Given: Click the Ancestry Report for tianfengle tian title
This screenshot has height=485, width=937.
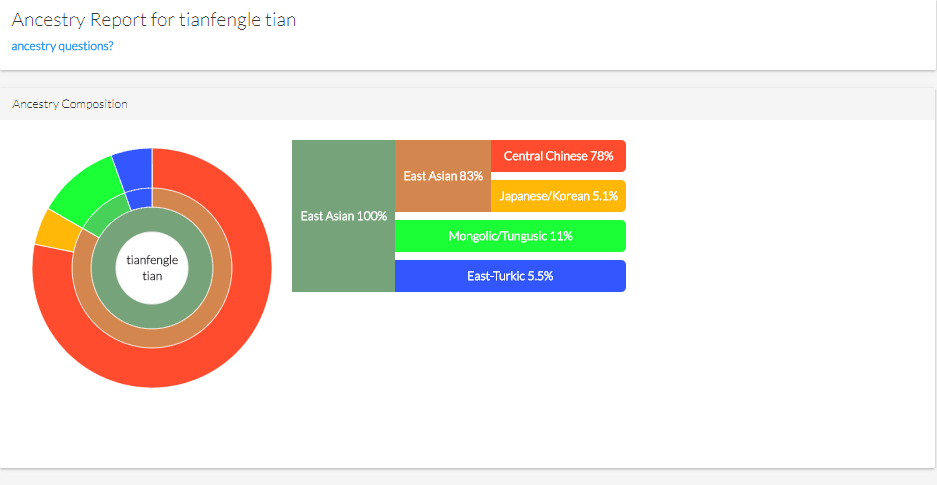Looking at the screenshot, I should pos(154,20).
